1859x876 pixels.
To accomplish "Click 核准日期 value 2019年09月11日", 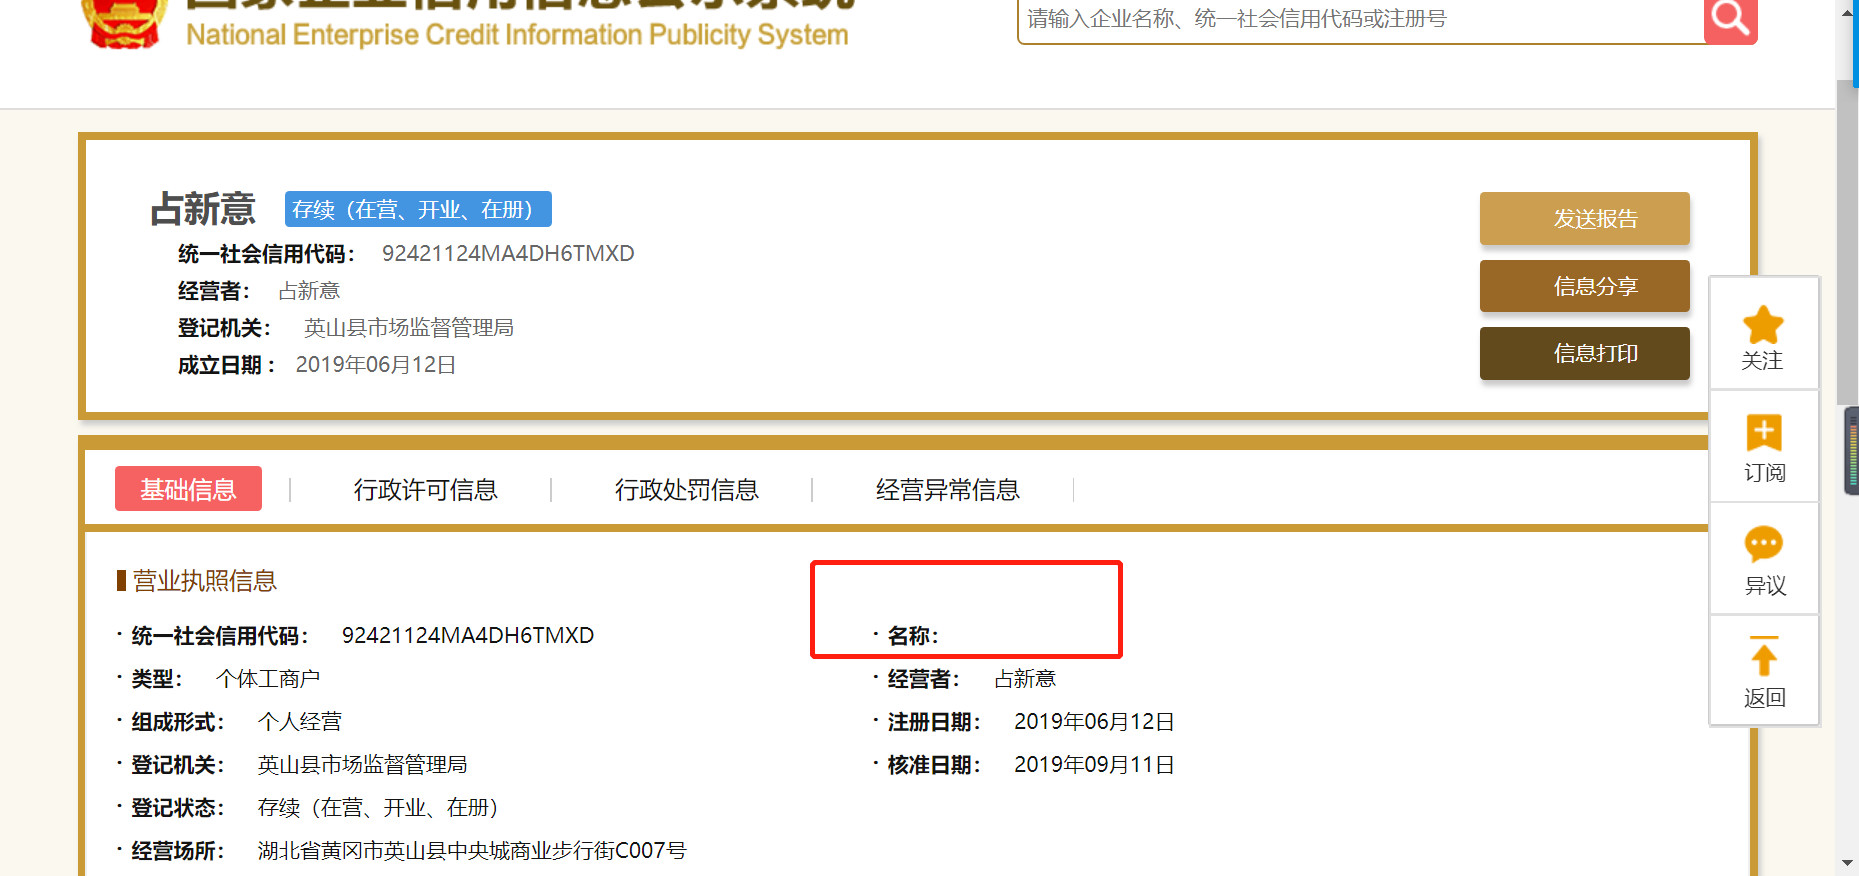I will [1094, 765].
